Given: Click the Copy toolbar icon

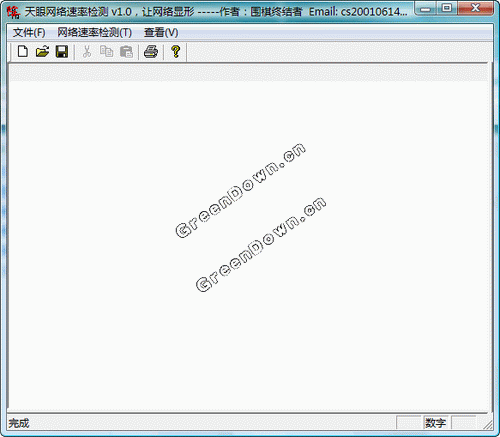Looking at the screenshot, I should [106, 52].
